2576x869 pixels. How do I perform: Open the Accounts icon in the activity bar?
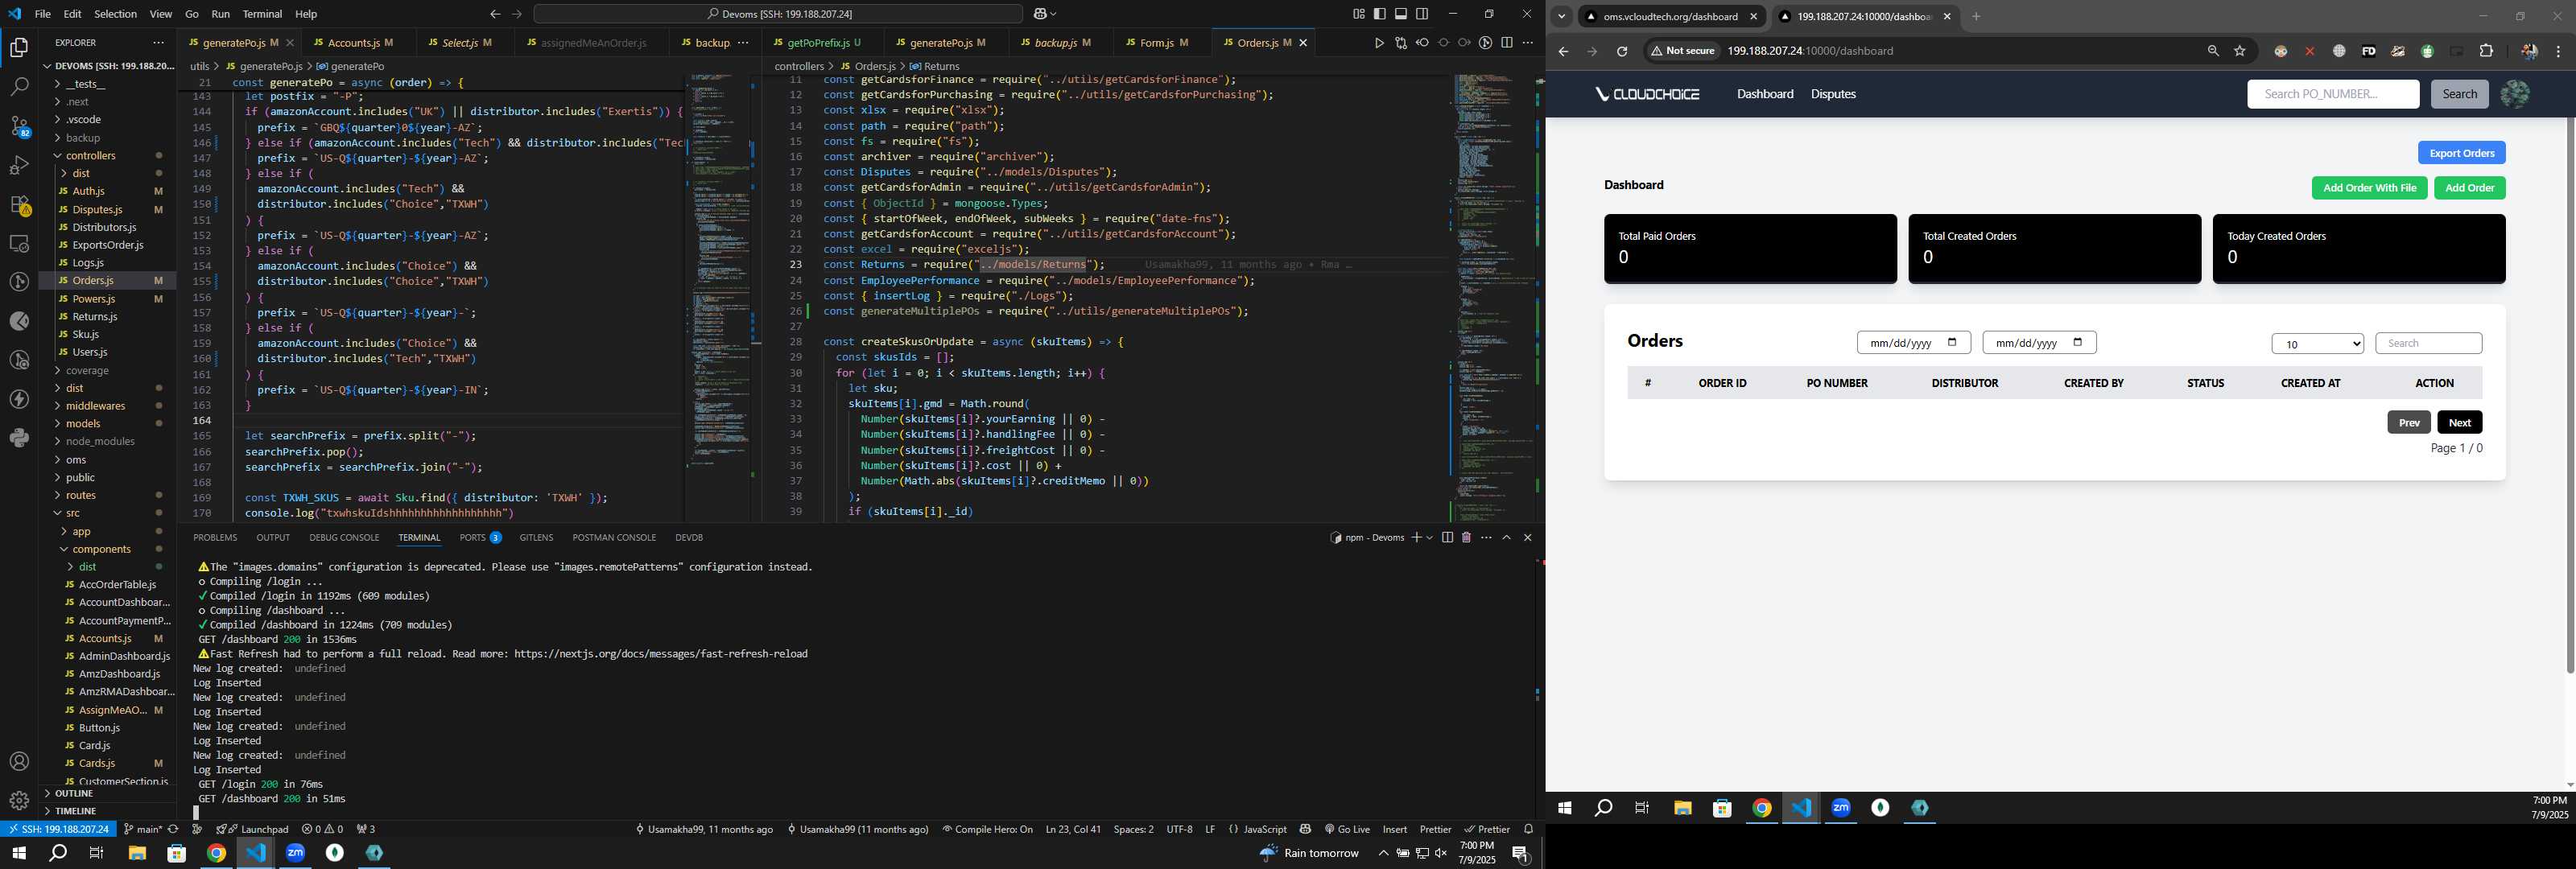(19, 762)
